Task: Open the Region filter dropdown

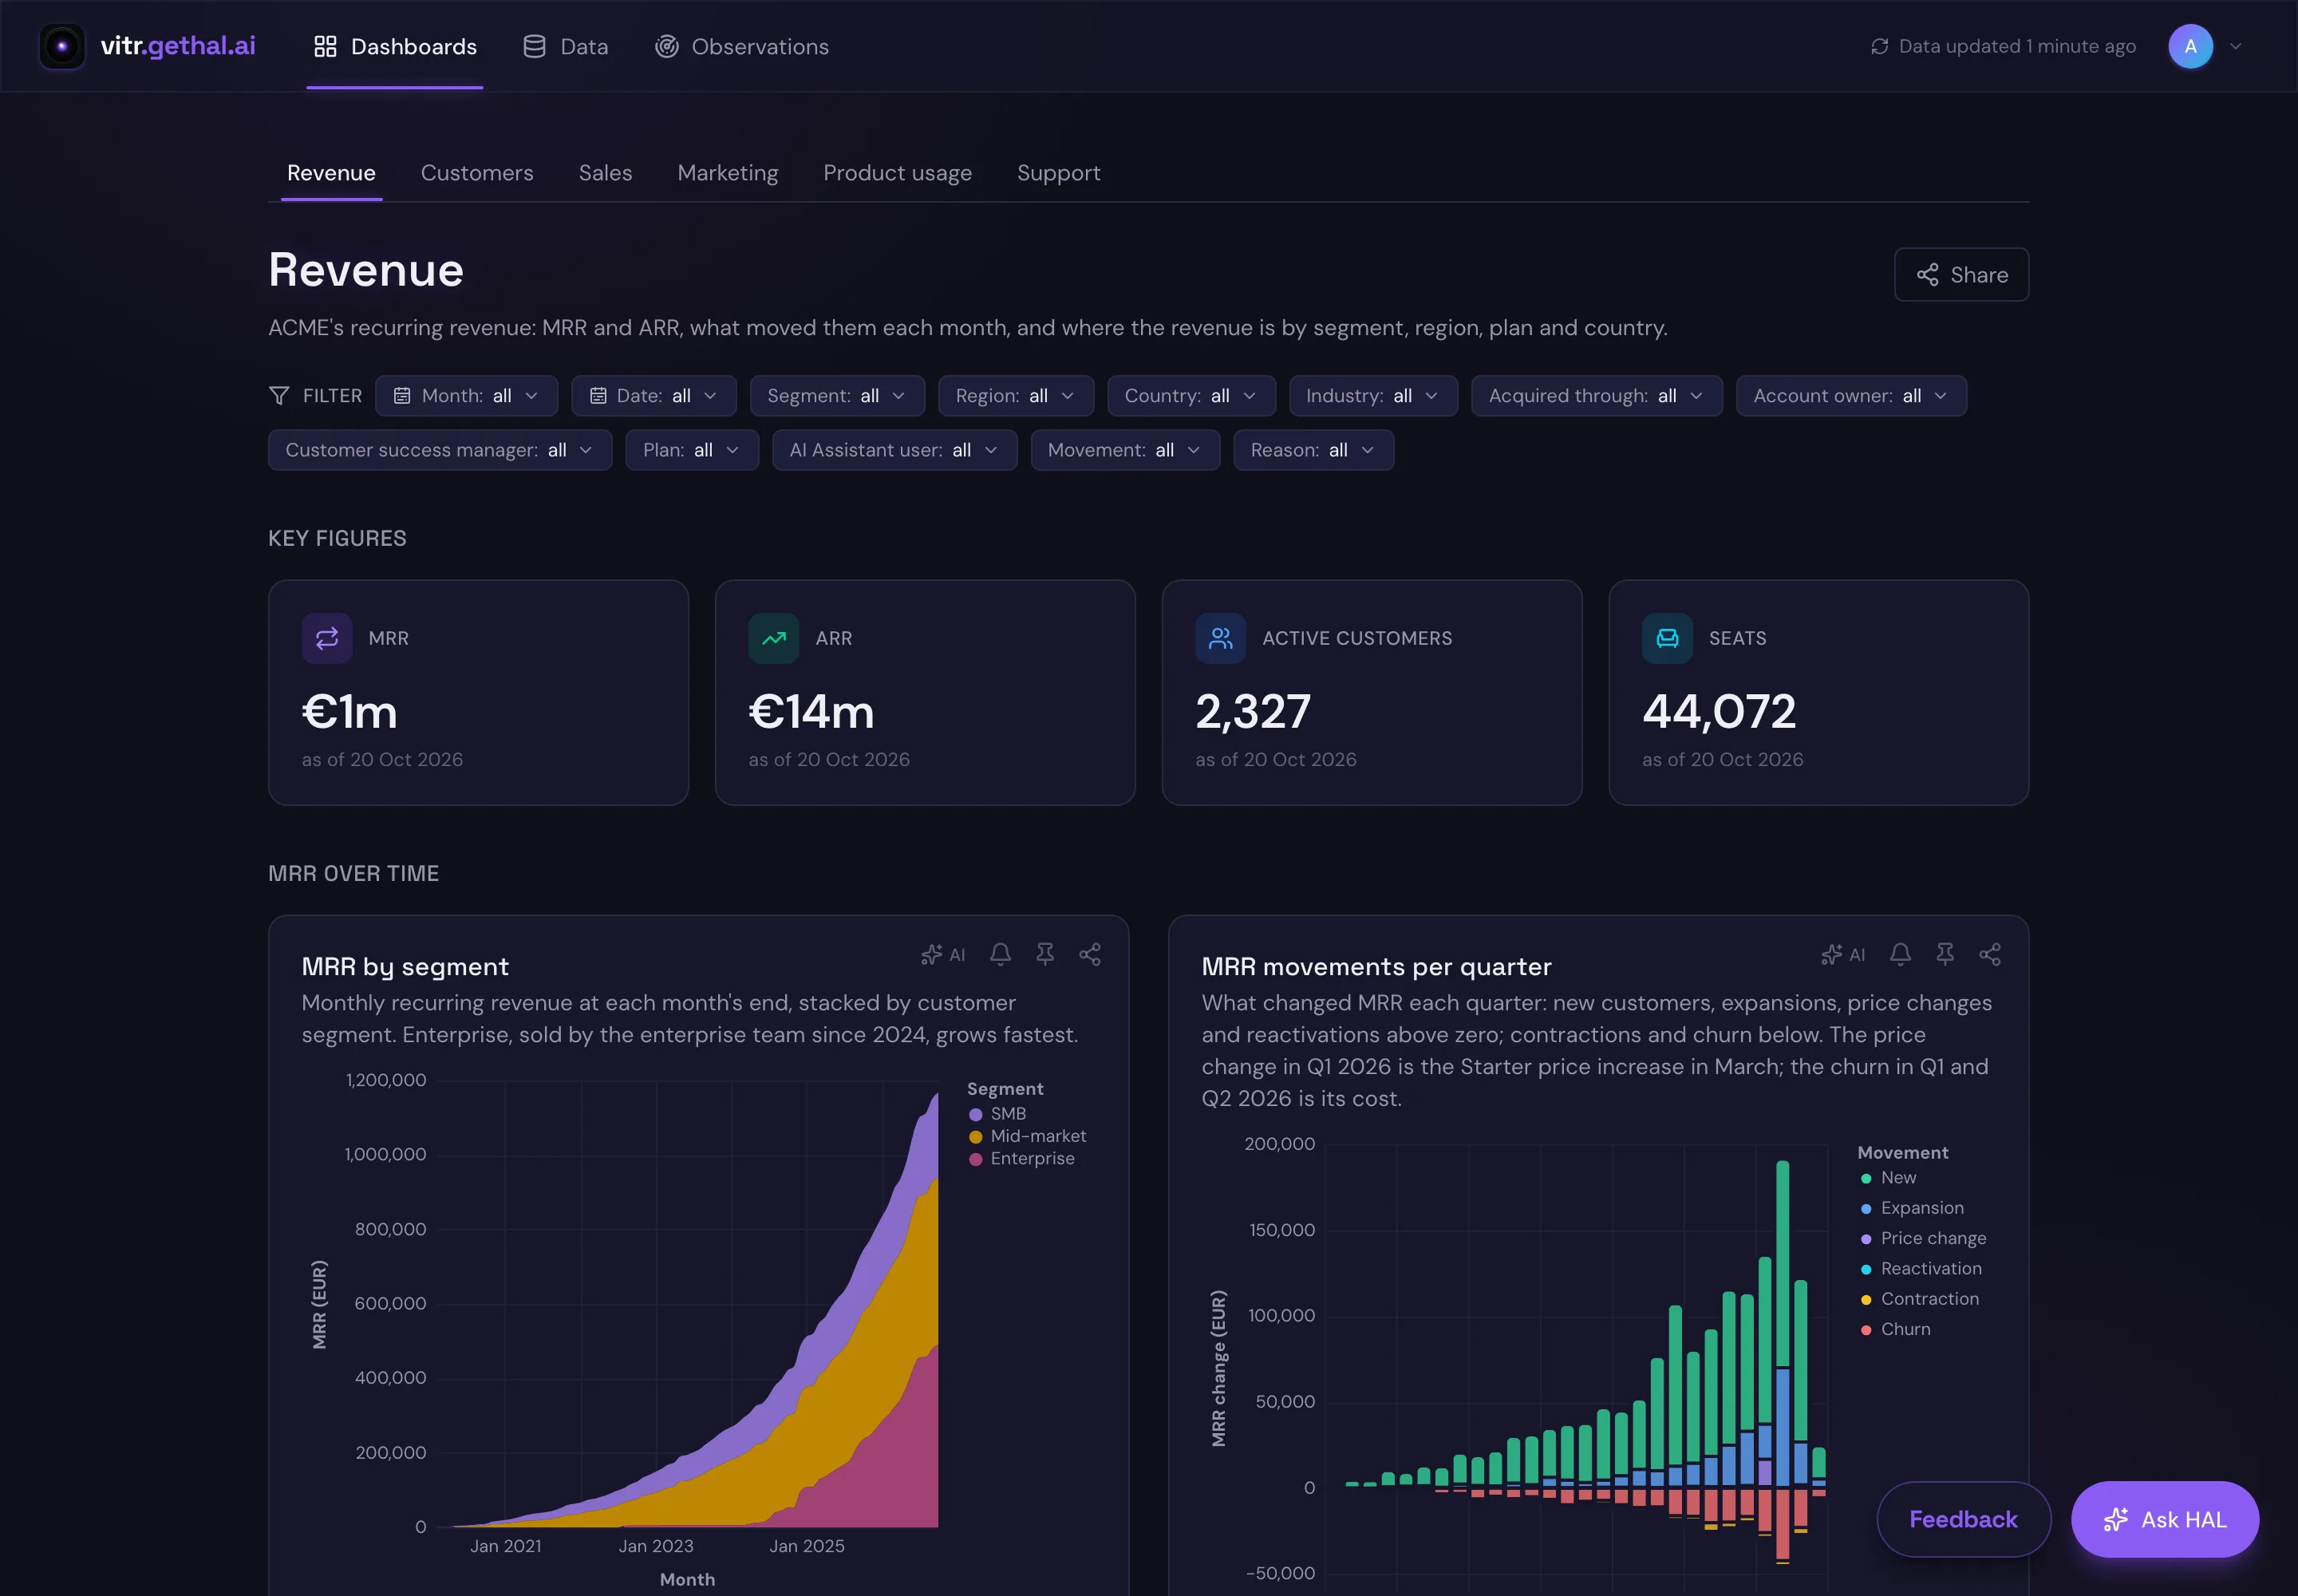Action: (1015, 396)
